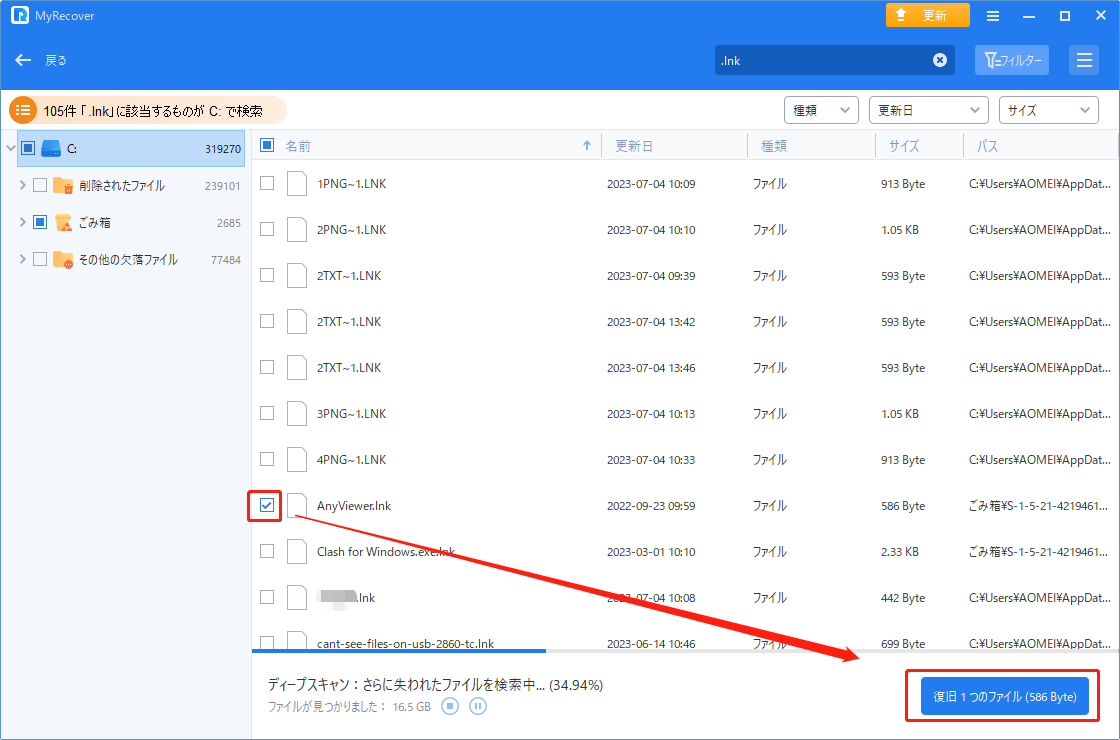Pause the deep scan
1120x740 pixels.
[x=478, y=707]
